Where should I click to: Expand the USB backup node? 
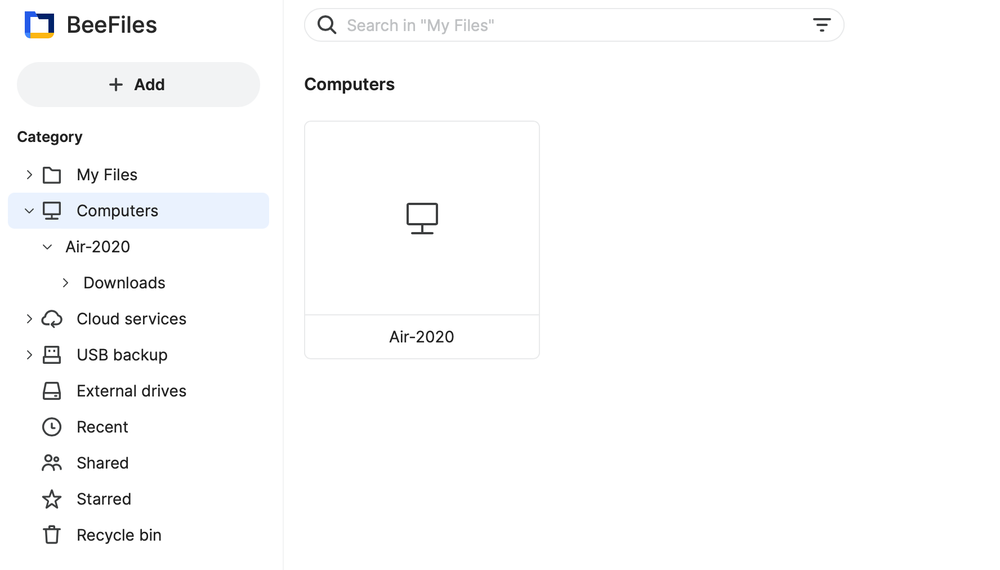click(x=29, y=354)
